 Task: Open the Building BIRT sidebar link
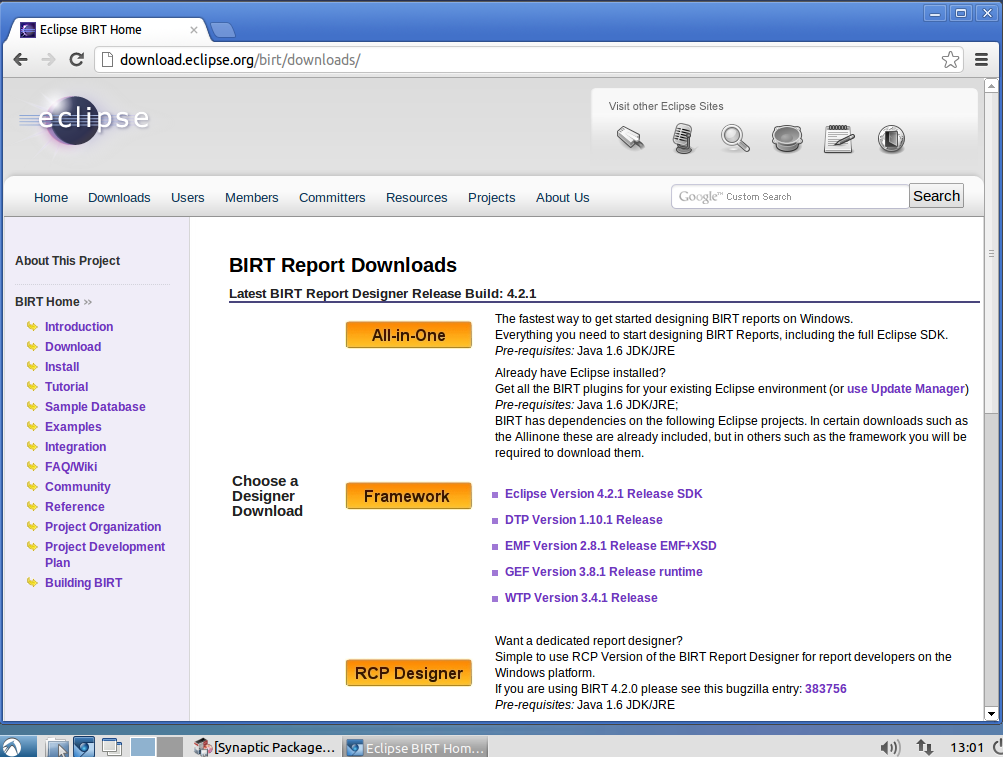coord(83,582)
